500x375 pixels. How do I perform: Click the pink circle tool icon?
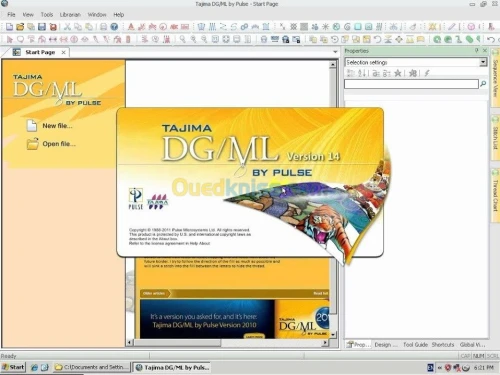[471, 27]
